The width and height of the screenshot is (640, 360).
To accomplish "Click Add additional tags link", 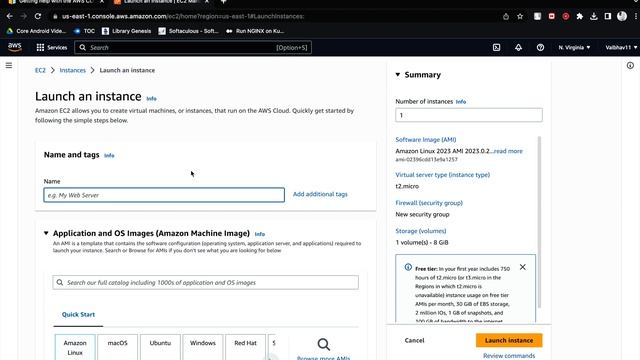I will click(x=320, y=194).
